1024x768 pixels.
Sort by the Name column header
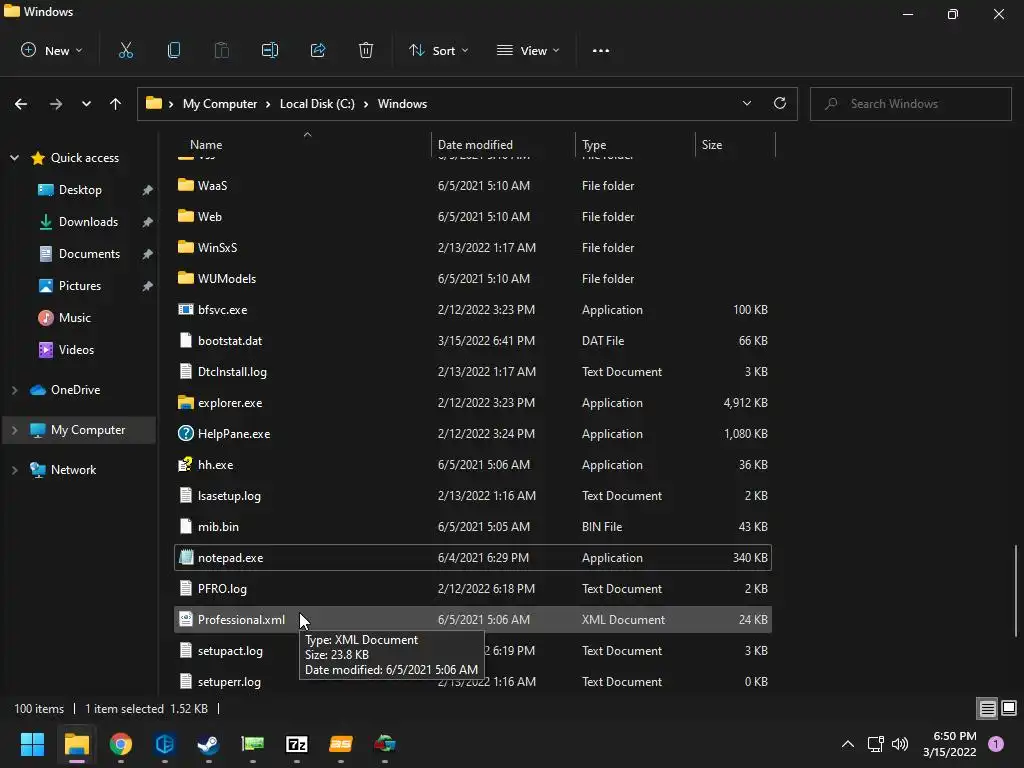click(303, 144)
